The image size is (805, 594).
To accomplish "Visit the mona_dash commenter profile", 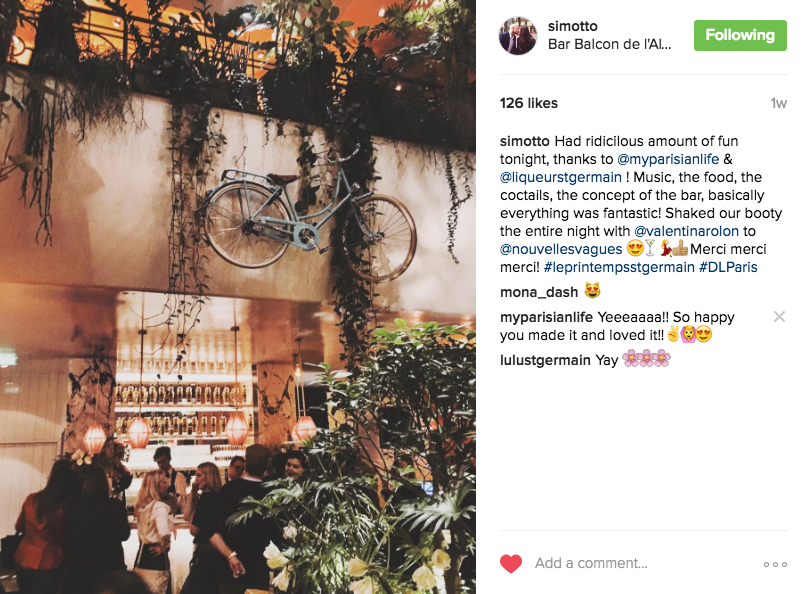I will (539, 292).
